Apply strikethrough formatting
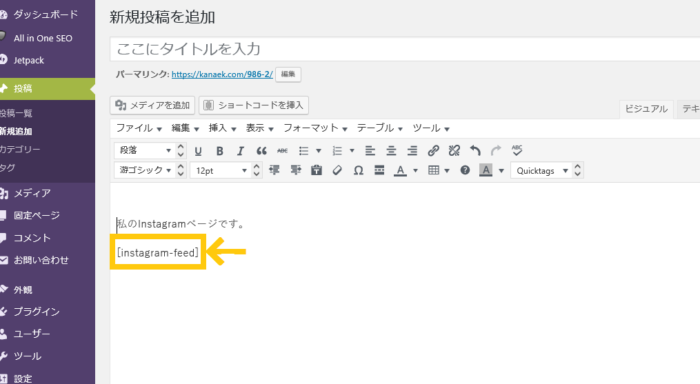This screenshot has height=384, width=700. [282, 151]
